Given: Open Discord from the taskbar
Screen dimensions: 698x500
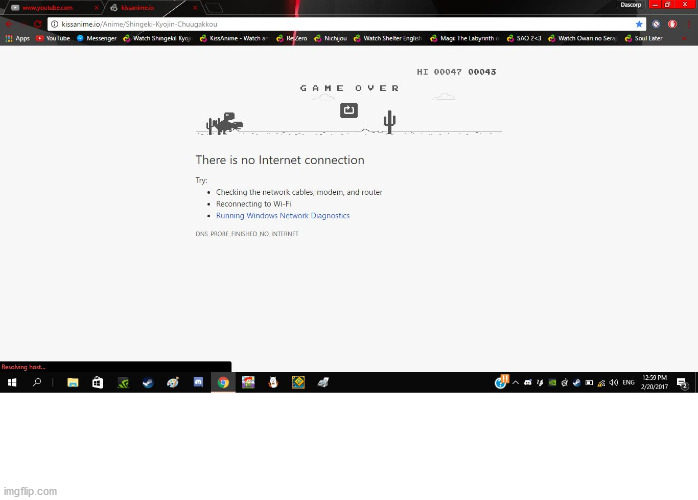Looking at the screenshot, I should (x=198, y=382).
